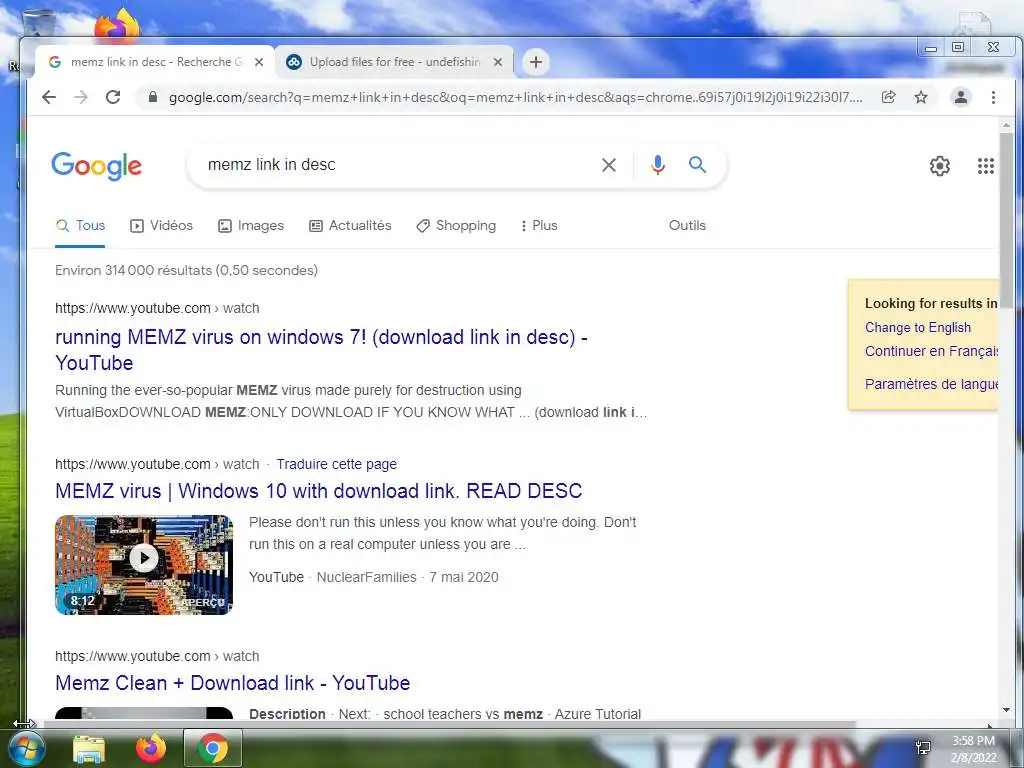This screenshot has width=1024, height=768.
Task: Open the Shopping results tab
Action: coord(456,226)
